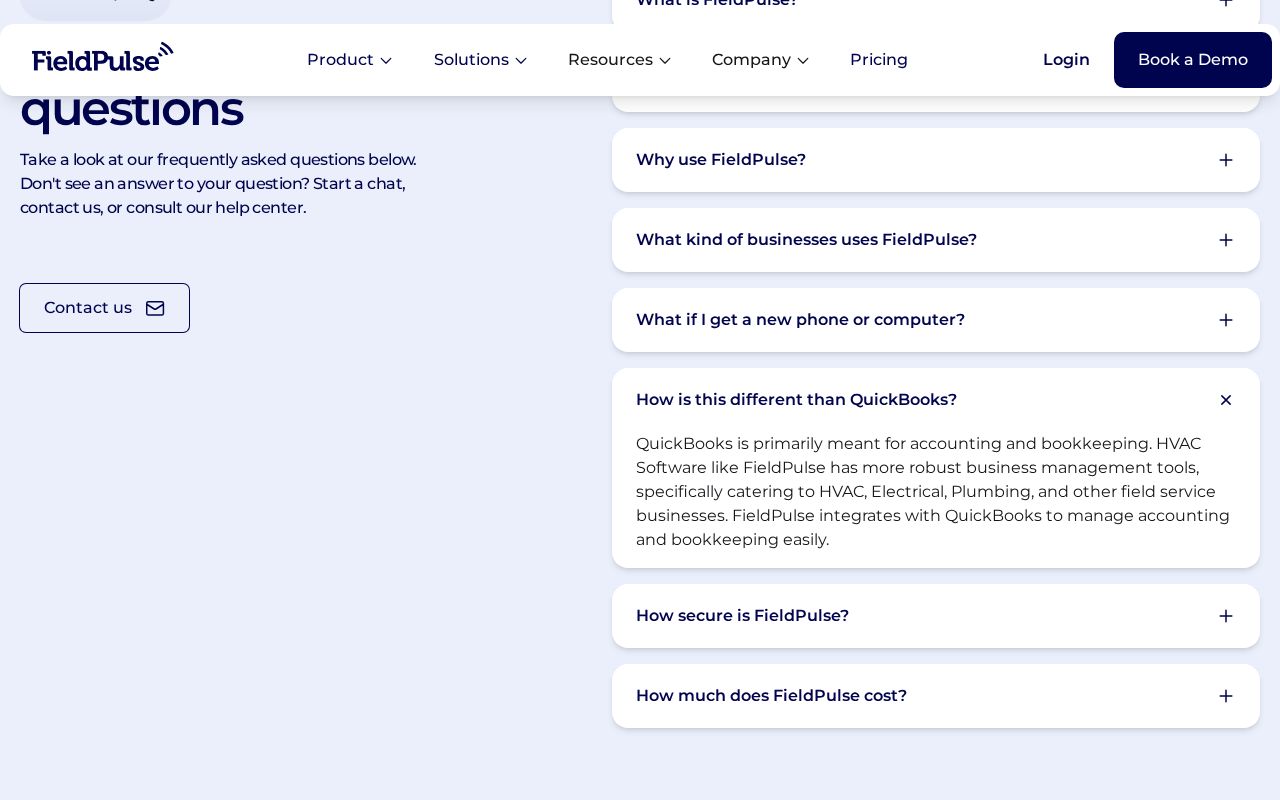
Task: Click plus icon beside How secure is FieldPulse
Action: tap(1225, 616)
